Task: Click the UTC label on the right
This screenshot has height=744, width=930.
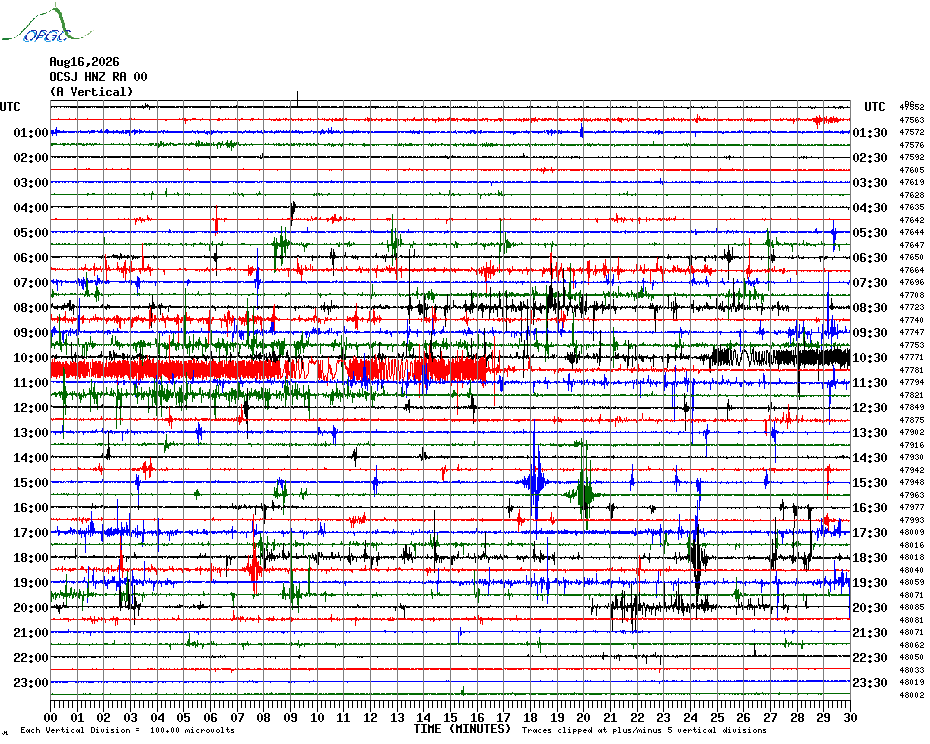Action: (x=875, y=107)
